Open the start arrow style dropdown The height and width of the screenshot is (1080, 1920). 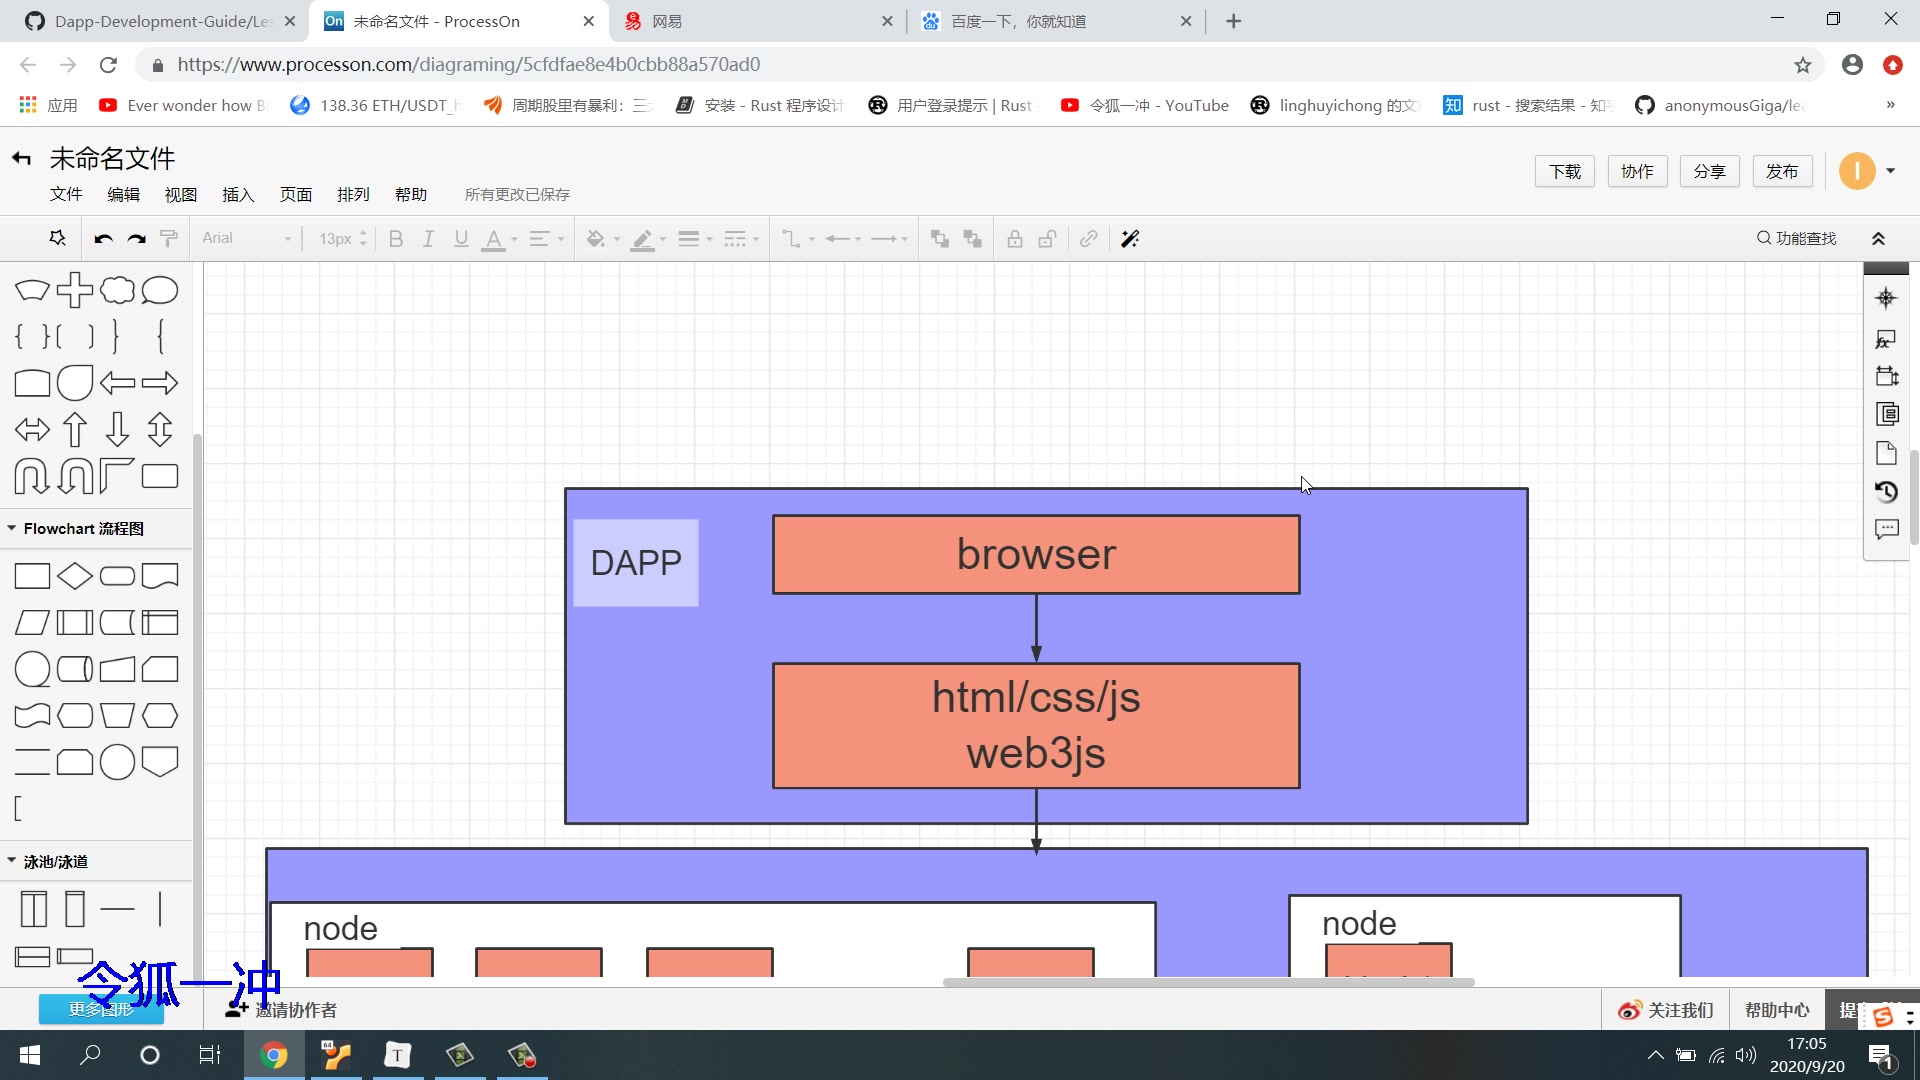click(x=843, y=239)
